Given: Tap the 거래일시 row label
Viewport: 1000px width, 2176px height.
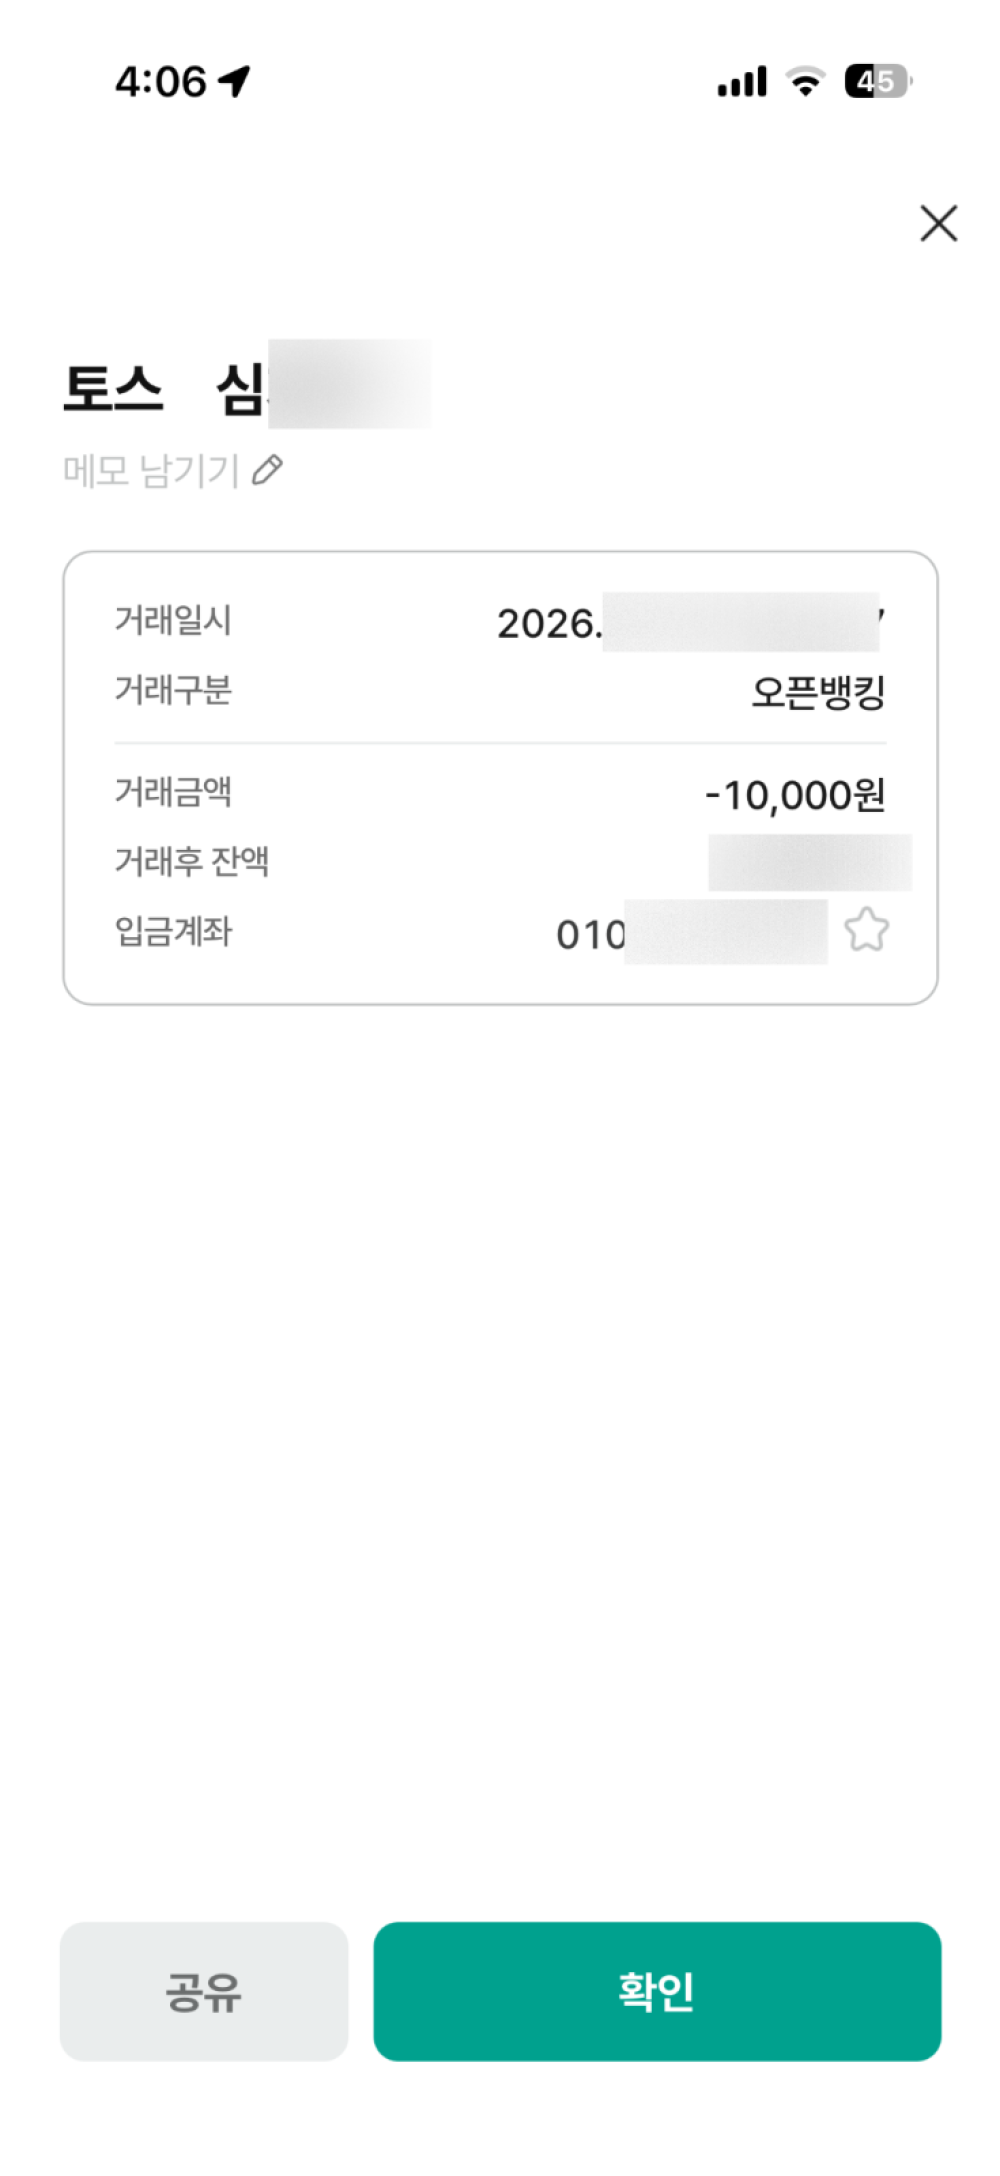Looking at the screenshot, I should (173, 620).
